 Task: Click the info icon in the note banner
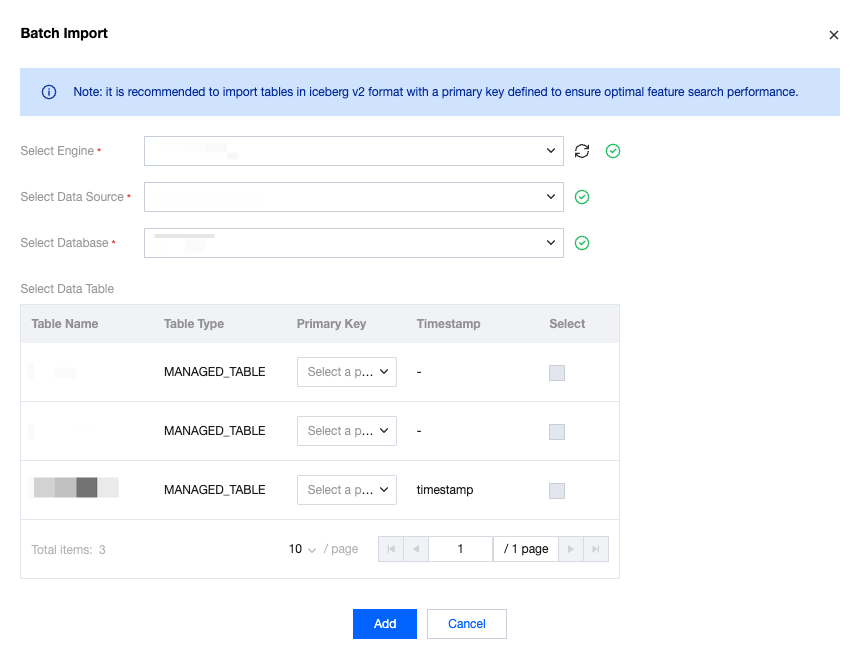coord(49,92)
